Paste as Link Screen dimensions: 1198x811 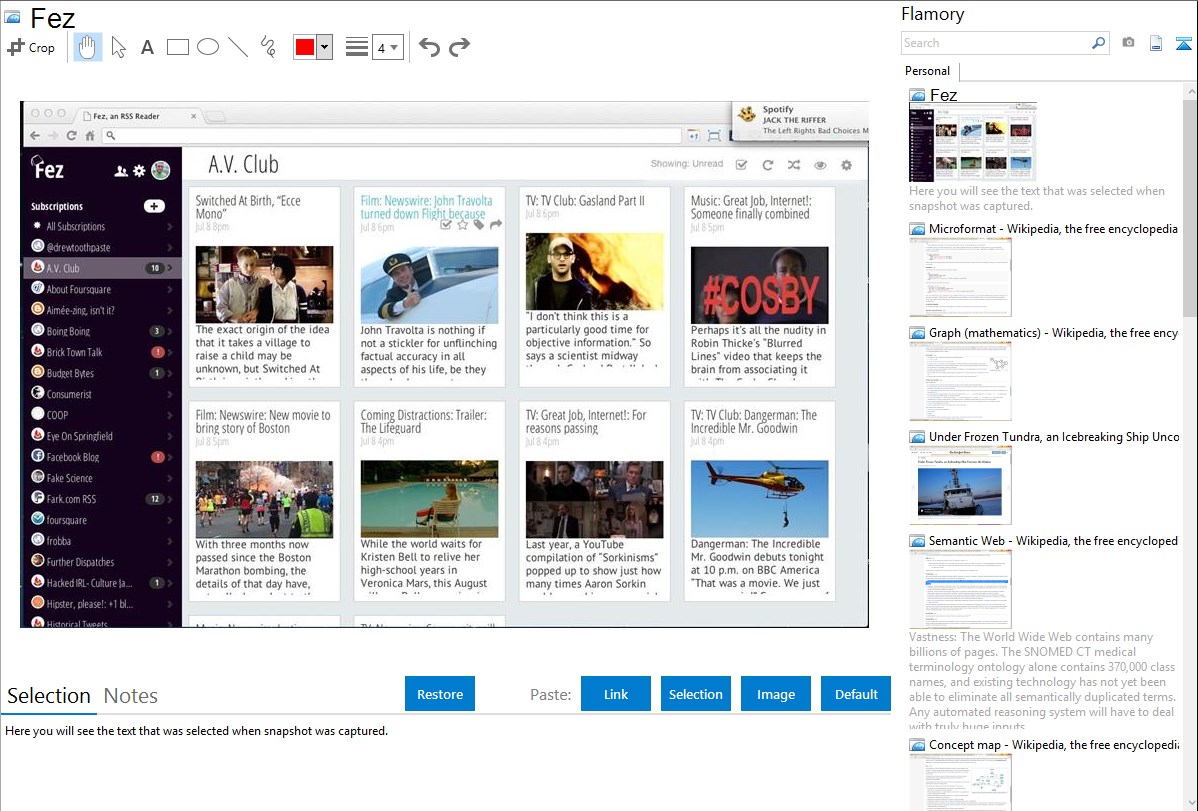616,694
